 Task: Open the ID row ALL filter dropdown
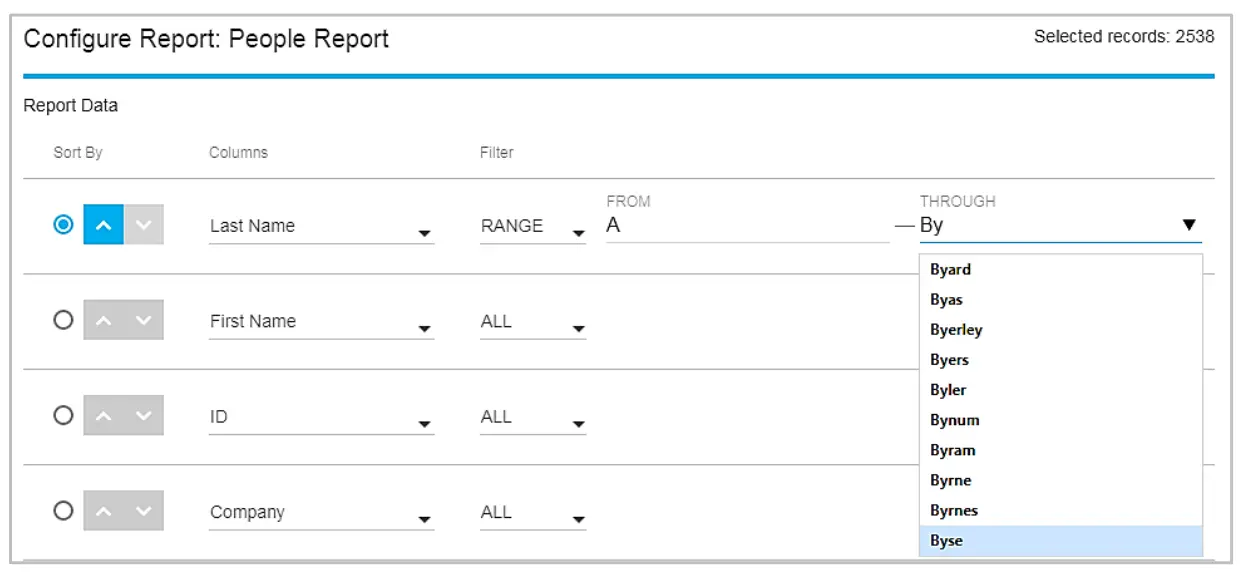tap(533, 418)
